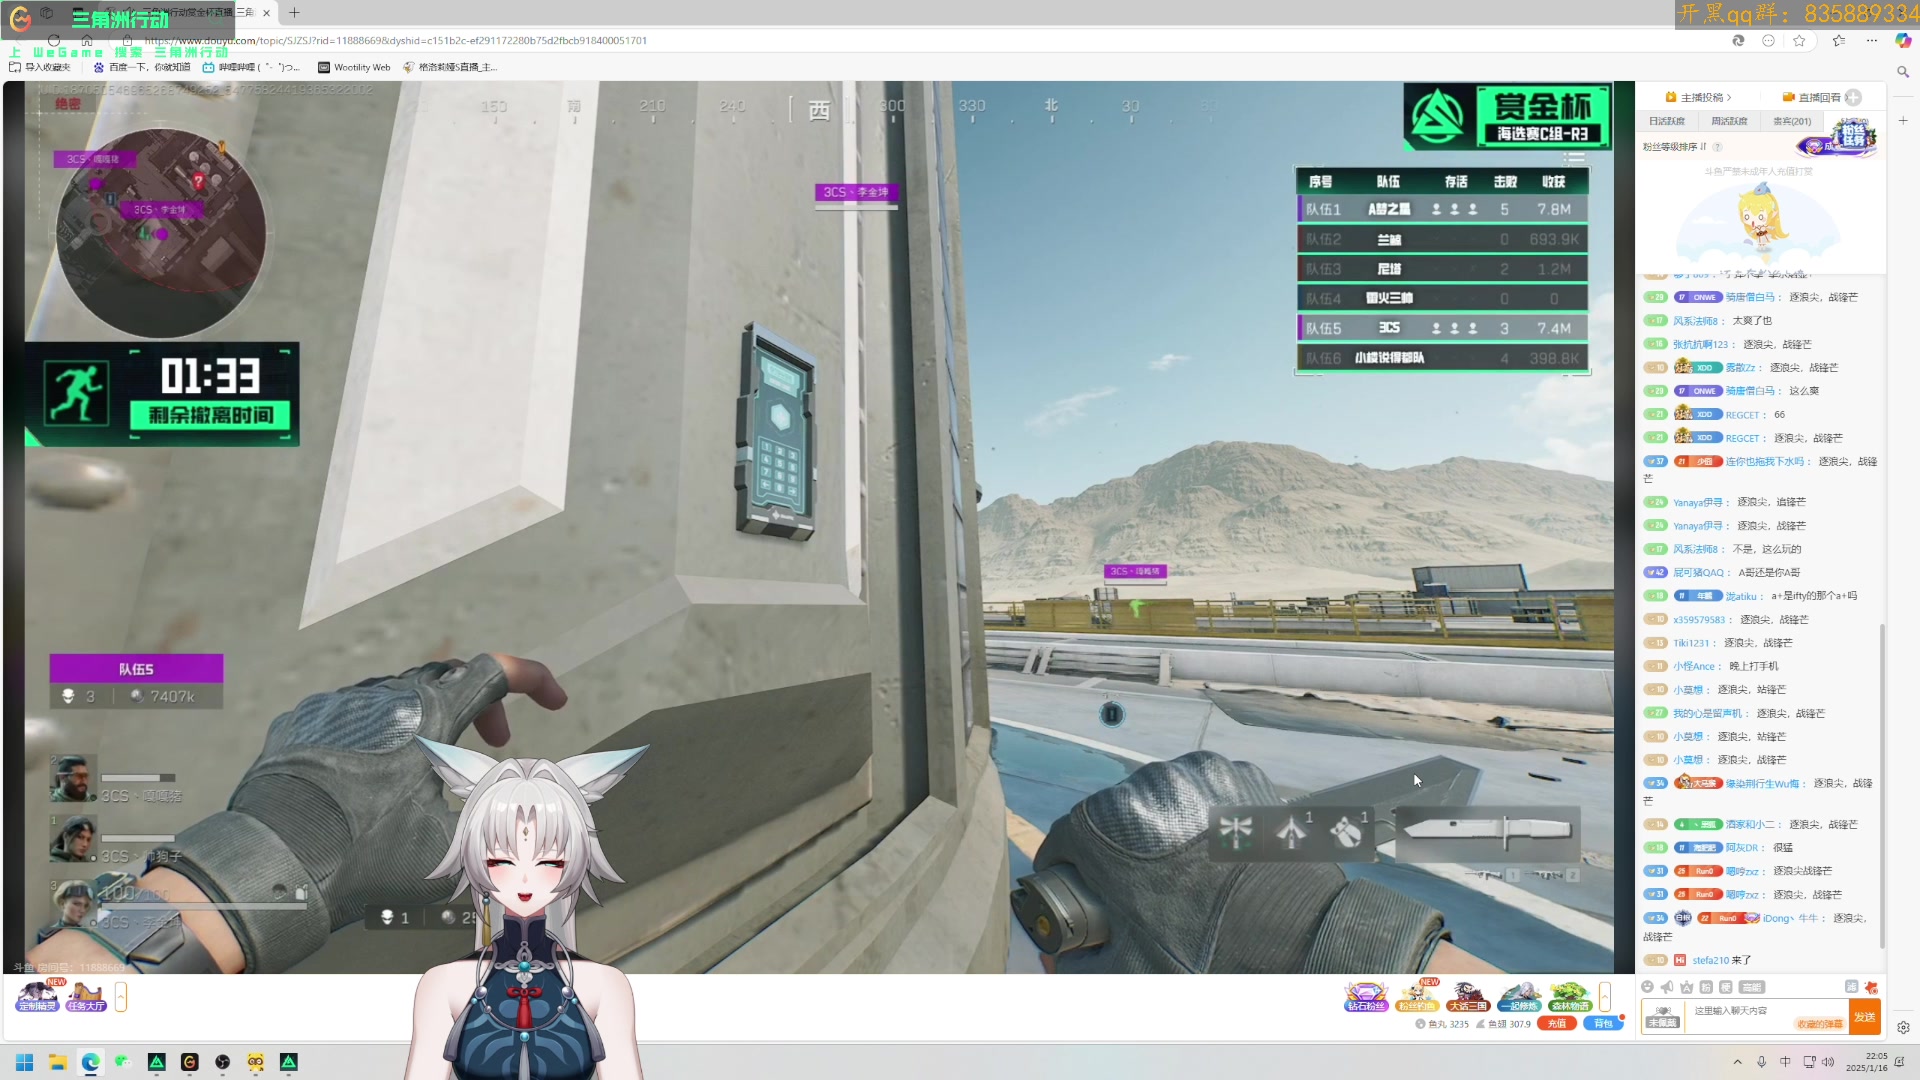This screenshot has width=1920, height=1080.
Task: Open the 森林物语 forest story icon
Action: click(x=1570, y=997)
